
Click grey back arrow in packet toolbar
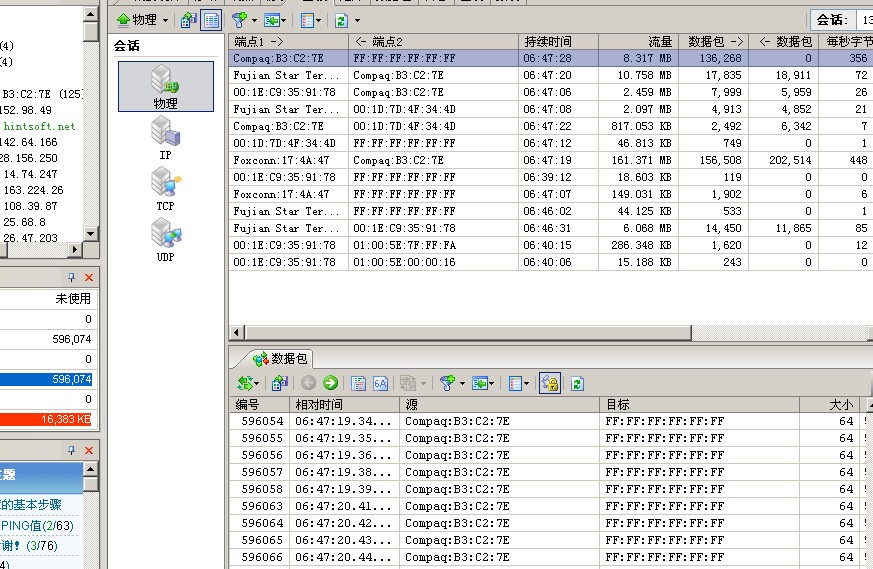[308, 383]
